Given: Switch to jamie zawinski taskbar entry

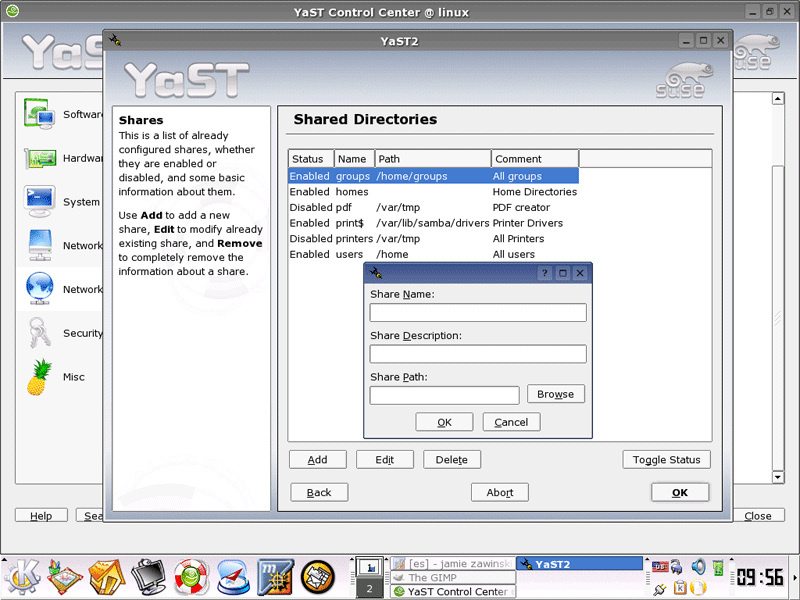Looking at the screenshot, I should pyautogui.click(x=453, y=564).
